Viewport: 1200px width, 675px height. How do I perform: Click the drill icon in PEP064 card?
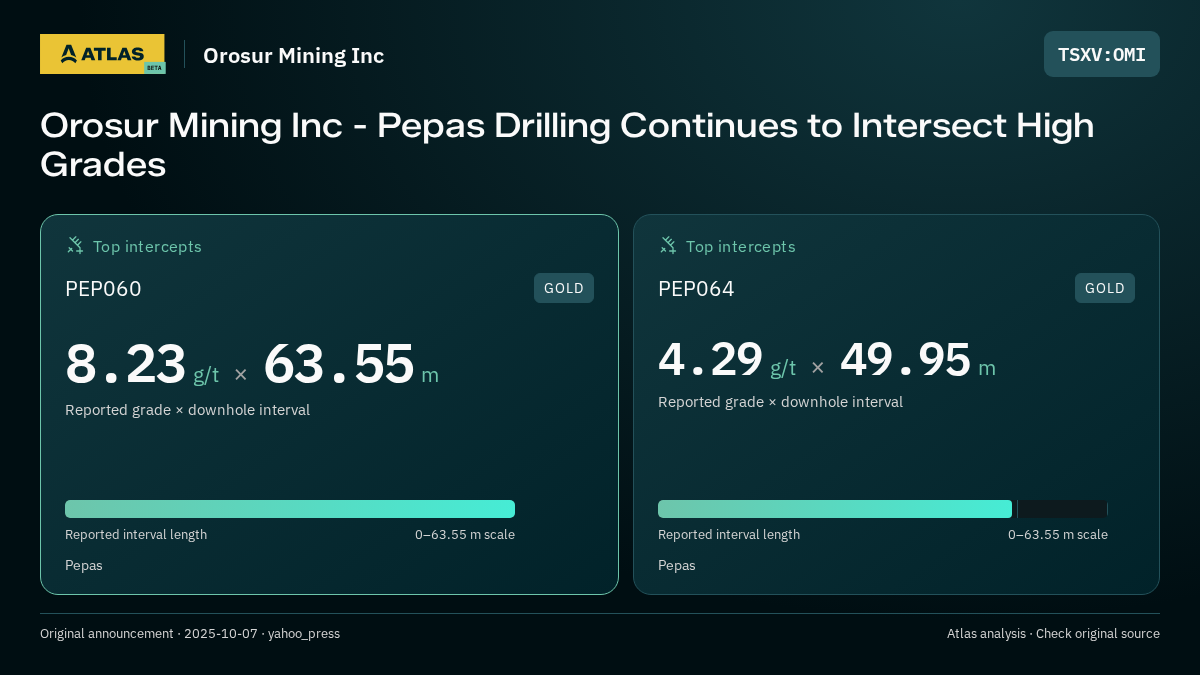point(668,245)
